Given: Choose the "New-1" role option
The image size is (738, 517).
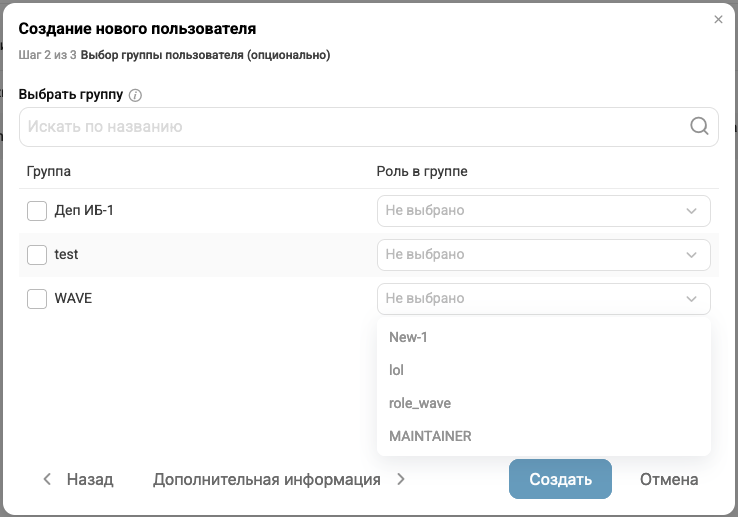Looking at the screenshot, I should click(x=408, y=337).
